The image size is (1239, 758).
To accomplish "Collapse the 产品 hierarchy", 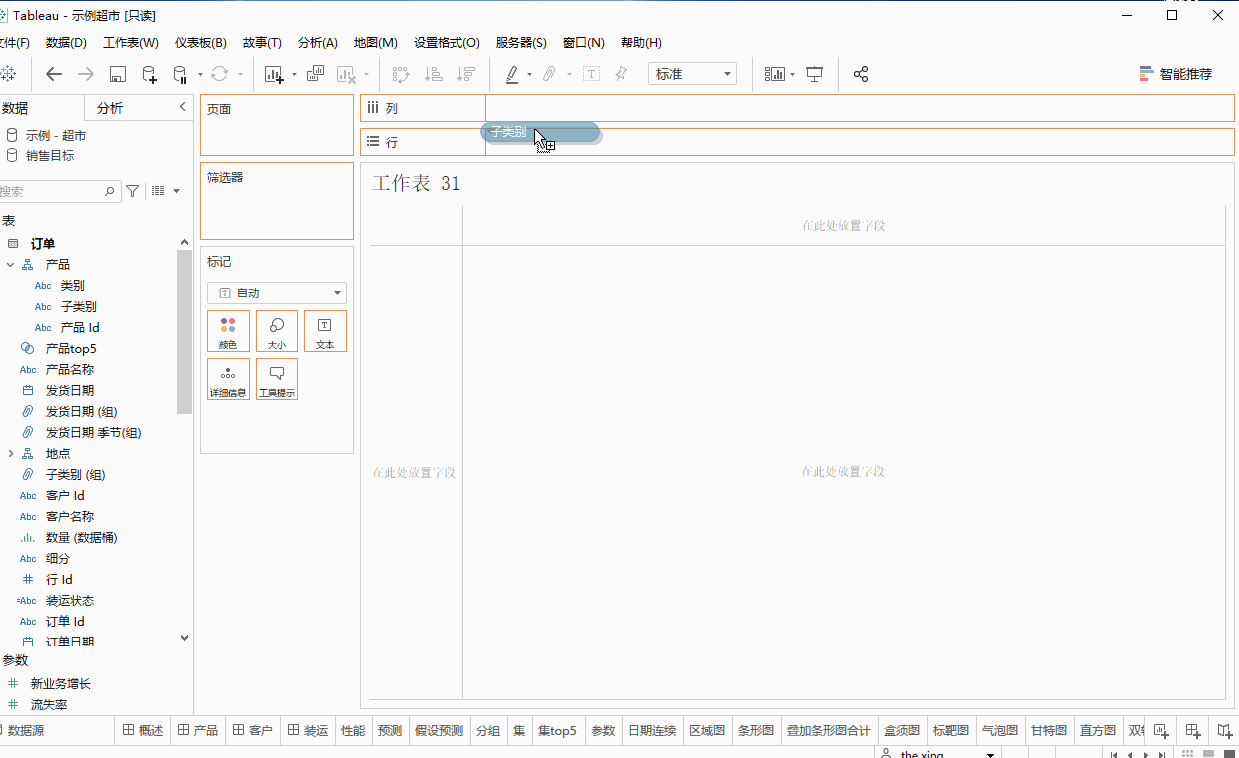I will point(10,264).
